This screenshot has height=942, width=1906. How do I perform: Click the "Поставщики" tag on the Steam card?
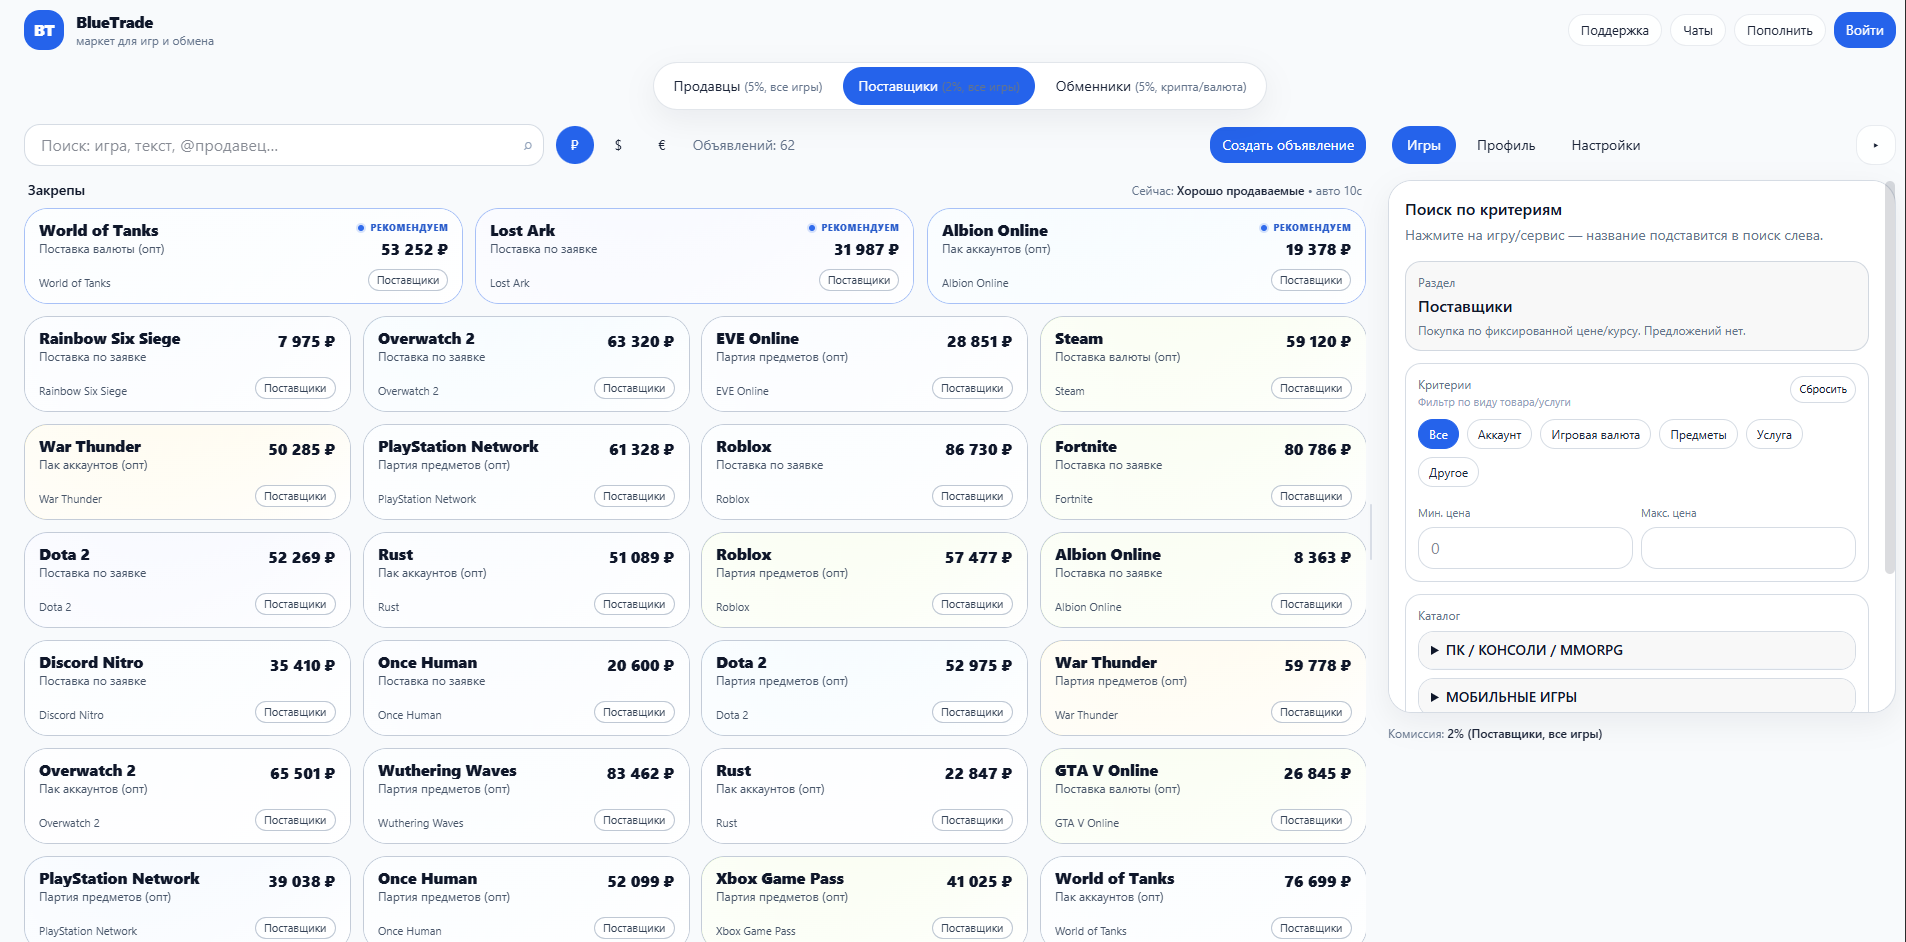1311,388
